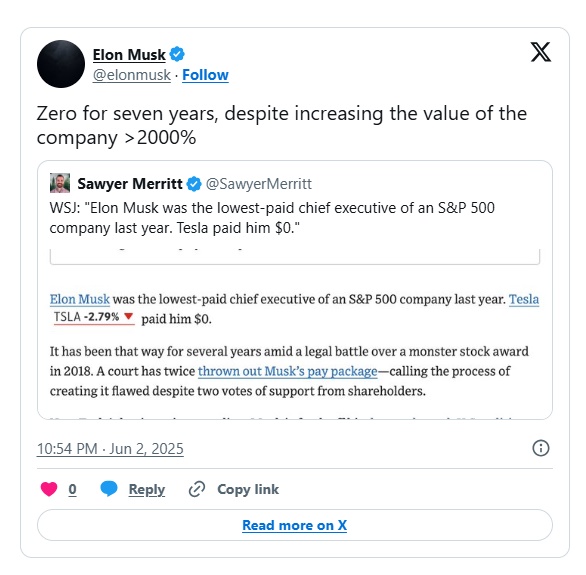Click Elon Musk's verified badge

pos(177,54)
